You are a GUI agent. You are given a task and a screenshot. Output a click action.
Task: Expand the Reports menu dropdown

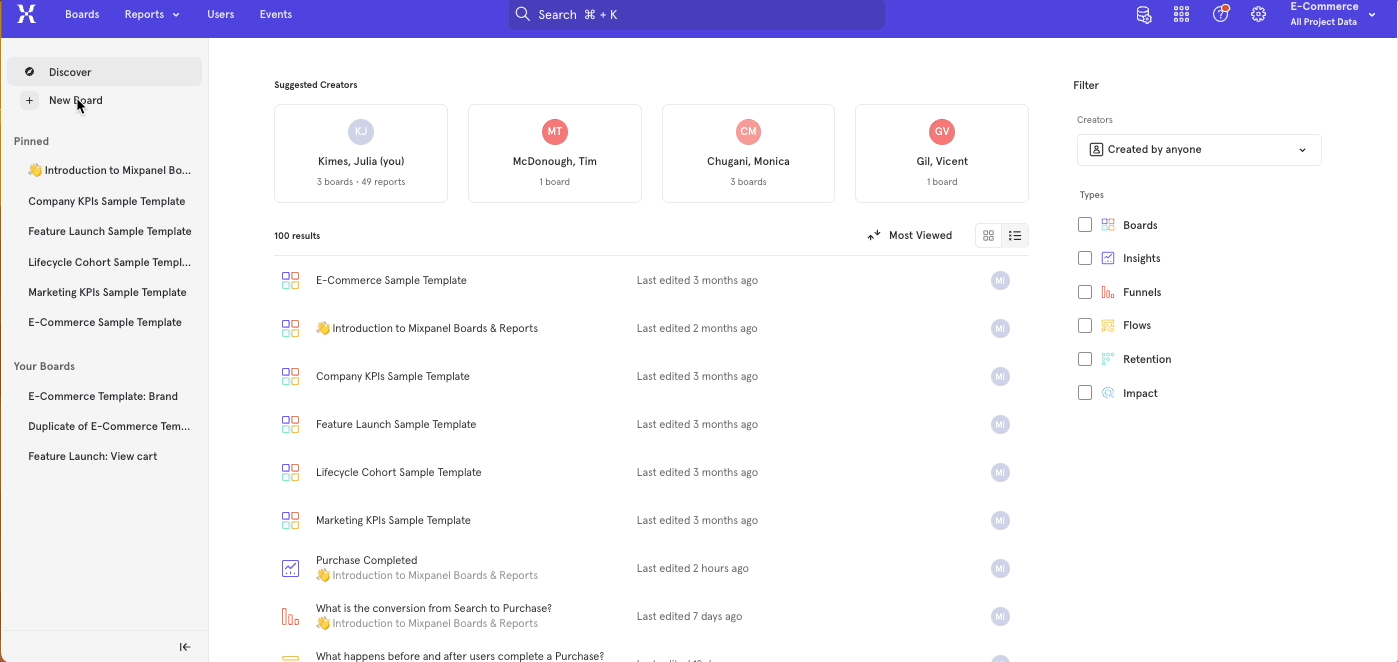[x=152, y=14]
